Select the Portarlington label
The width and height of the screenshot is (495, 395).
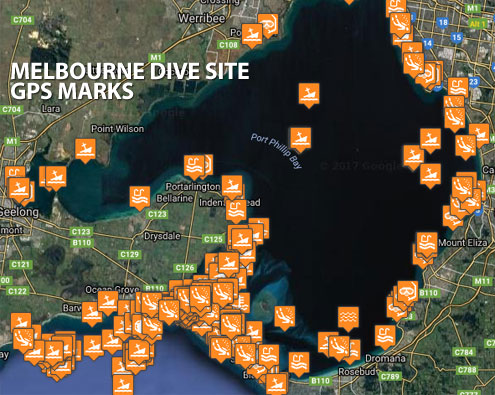(x=193, y=187)
